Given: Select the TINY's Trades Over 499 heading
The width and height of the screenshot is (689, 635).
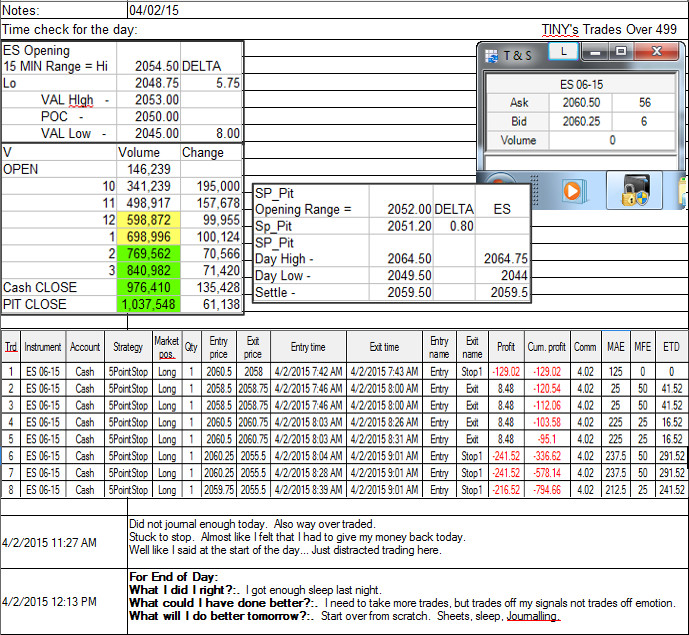Looking at the screenshot, I should pyautogui.click(x=609, y=29).
